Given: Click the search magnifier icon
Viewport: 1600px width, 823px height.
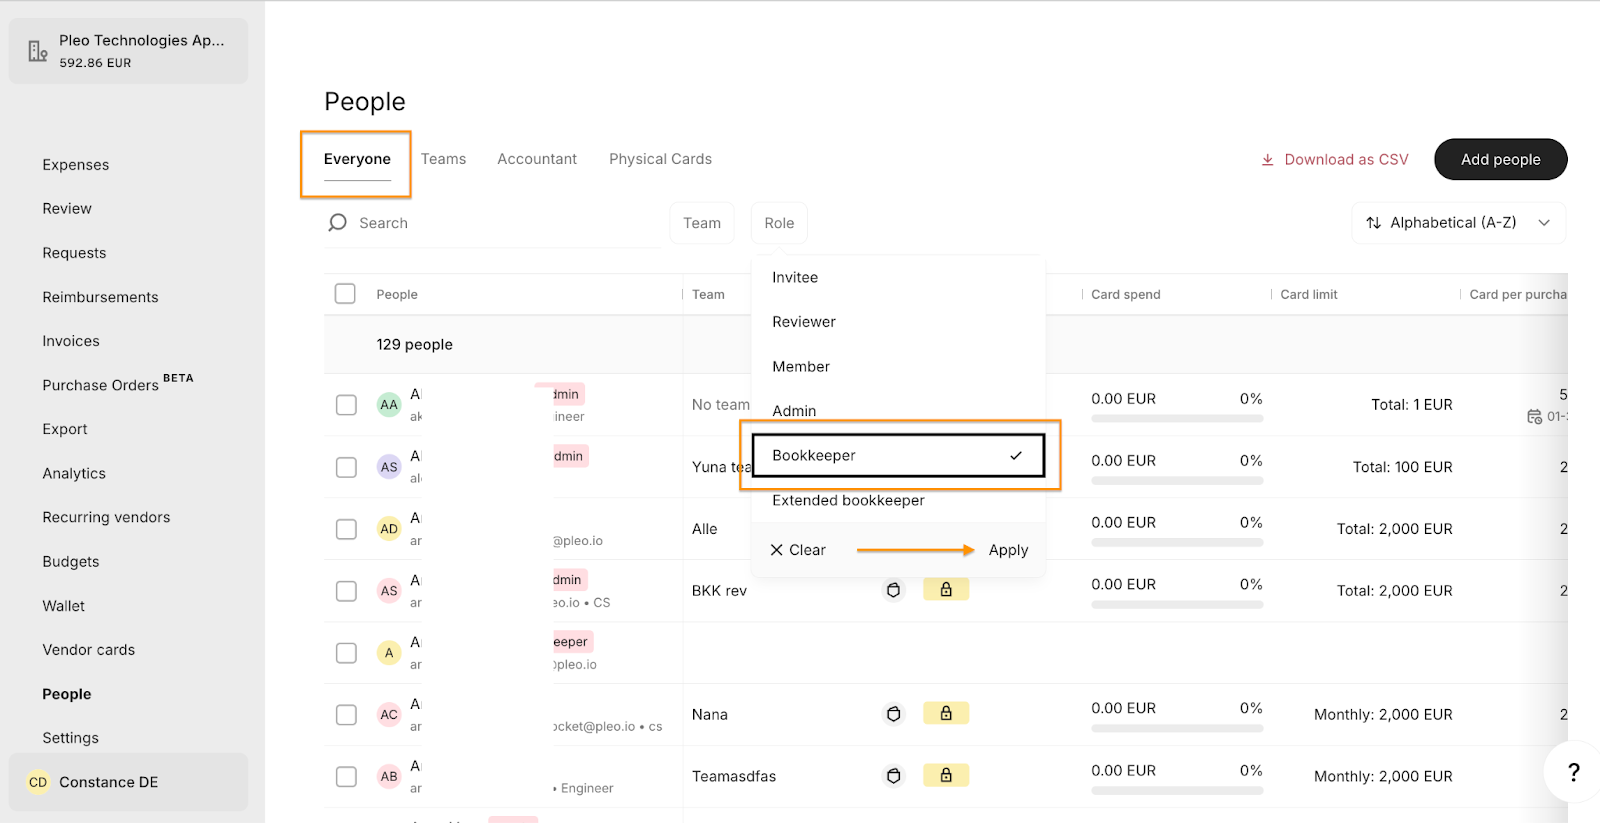Looking at the screenshot, I should 338,223.
